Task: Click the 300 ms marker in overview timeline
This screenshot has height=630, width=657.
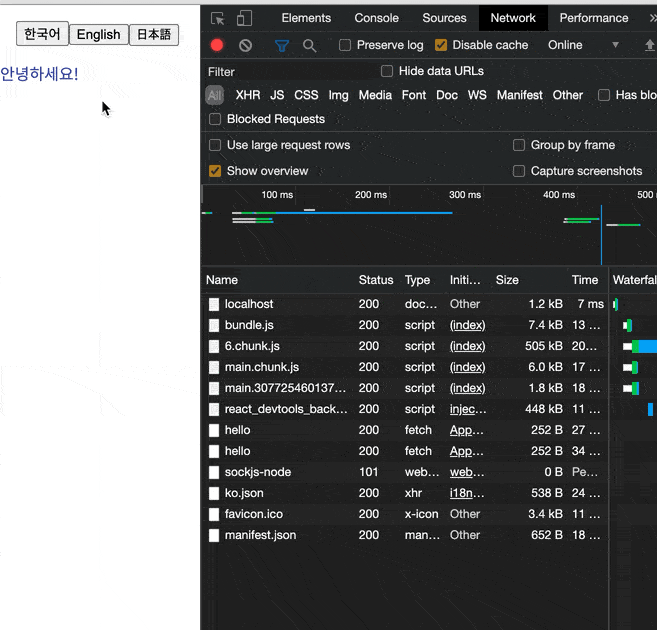Action: [x=465, y=195]
